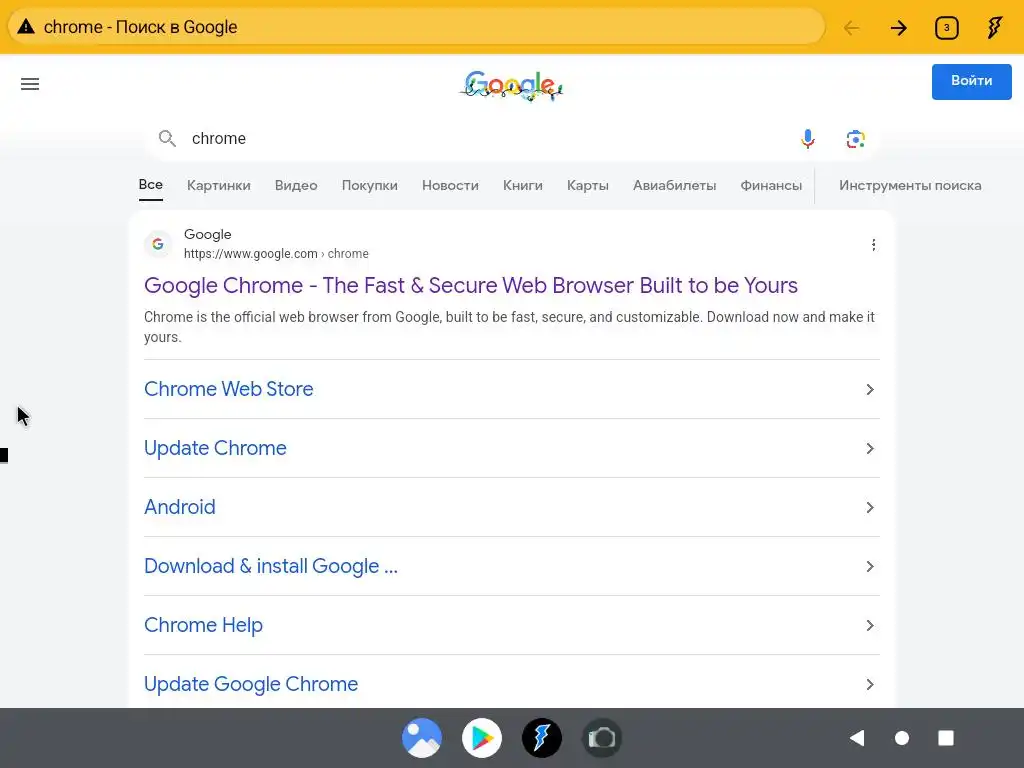Open the Google Chrome Fast & Secure result title
This screenshot has height=768, width=1024.
[471, 285]
